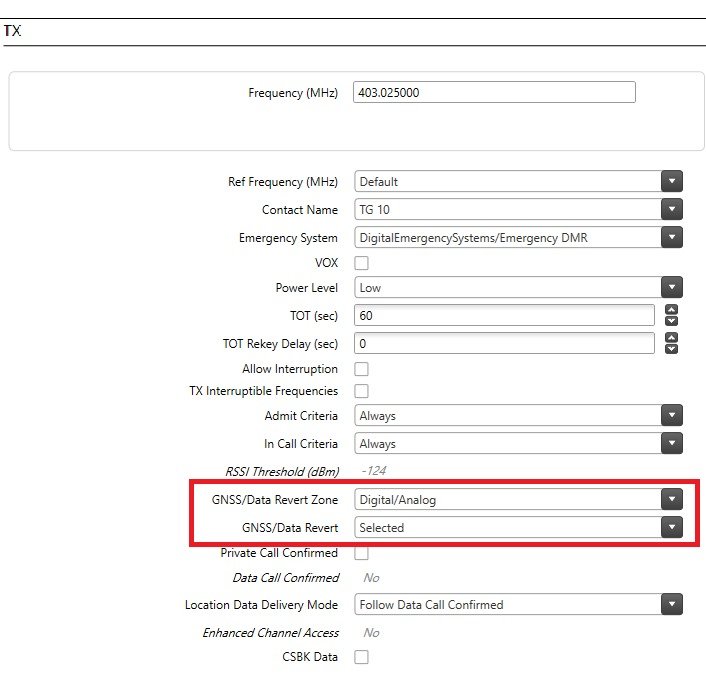Click the 'Emergency System' label
Viewport: 706px width, 679px height.
coord(288,238)
